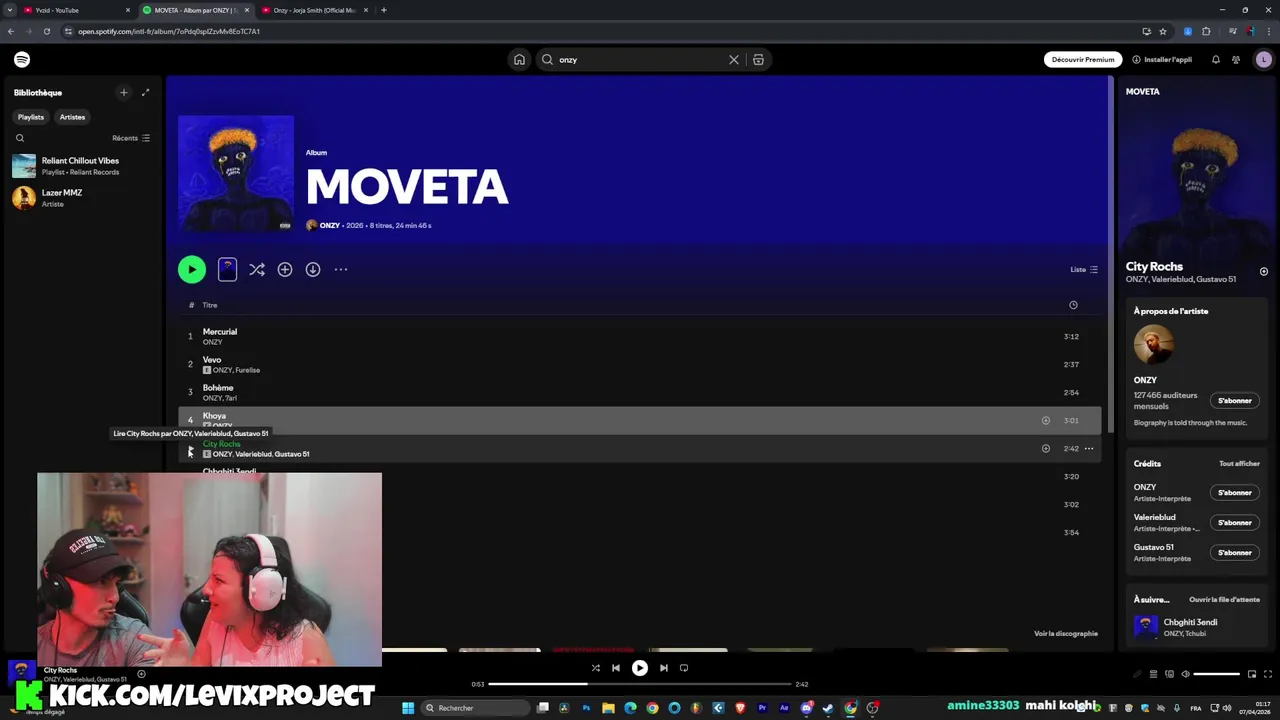The width and height of the screenshot is (1280, 720).
Task: Seek in the song progress bar
Action: 640,684
